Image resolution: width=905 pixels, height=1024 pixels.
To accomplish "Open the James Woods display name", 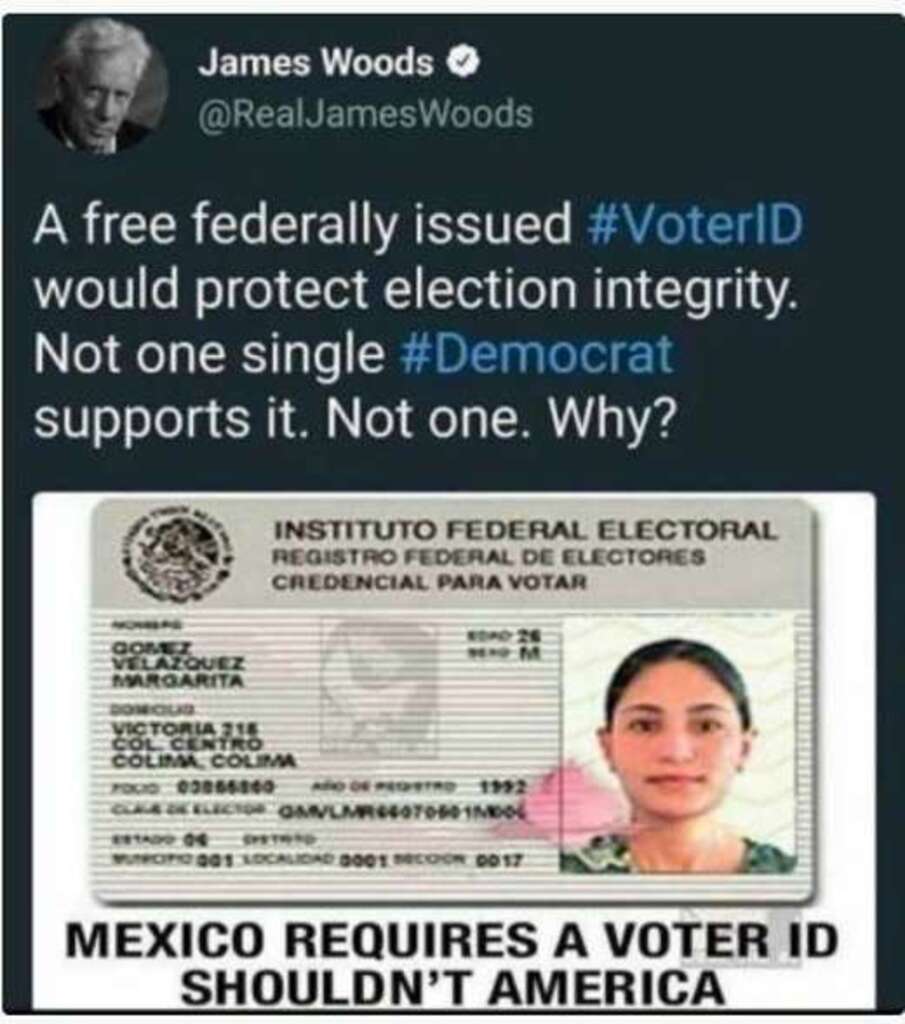I will click(316, 63).
